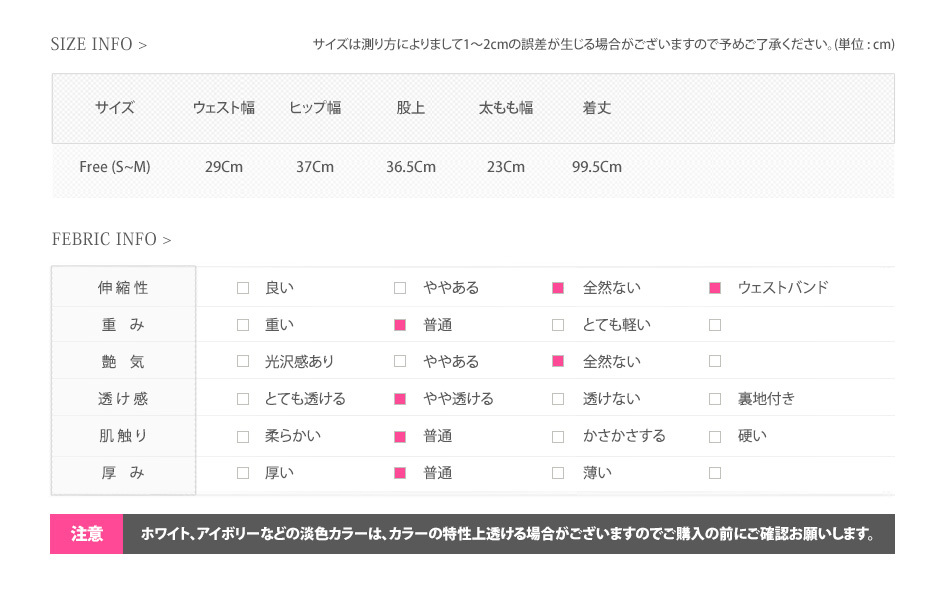Toggle the pink ウェストバンド checkbox
This screenshot has height=612, width=946.
point(715,288)
